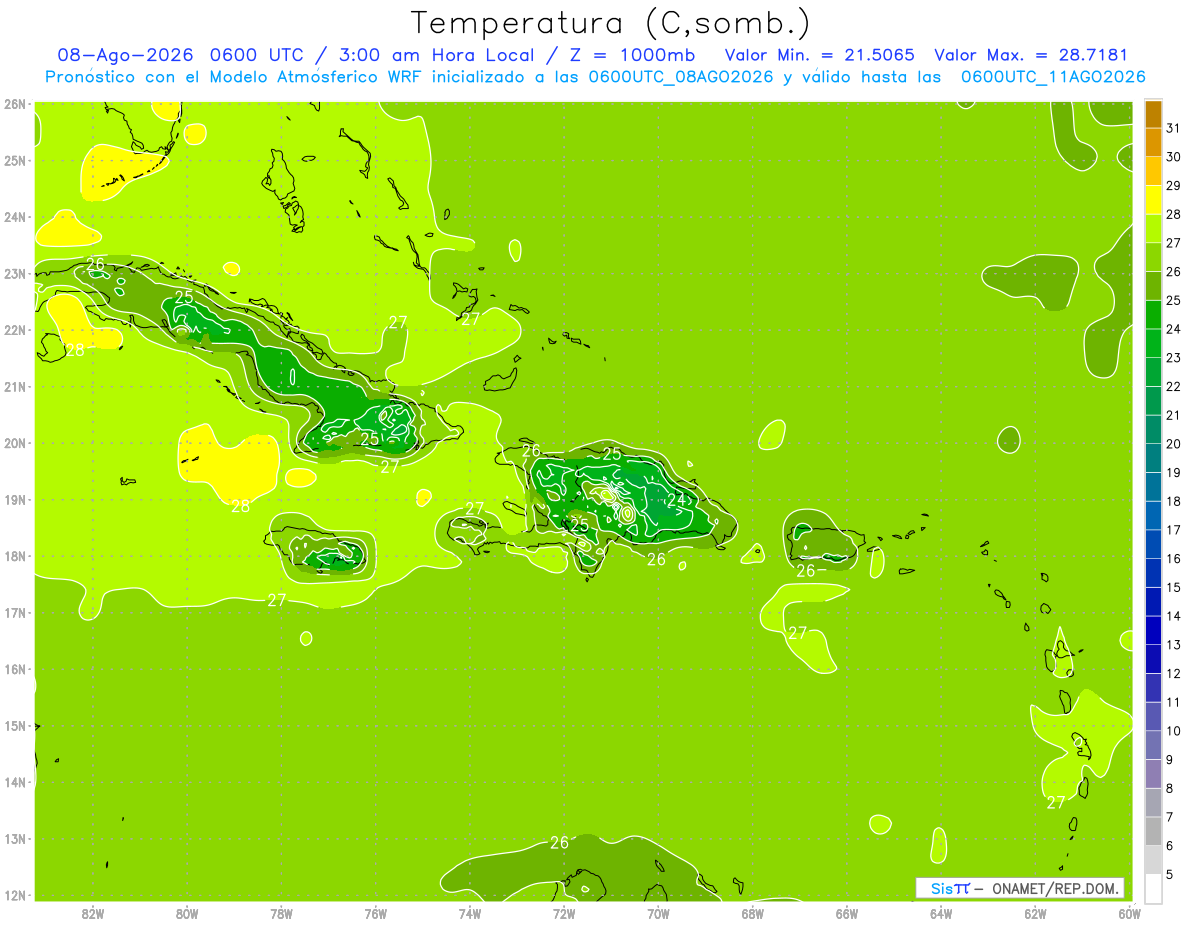Click the longitude axis label "68W"
The image size is (1200, 927).
[752, 913]
